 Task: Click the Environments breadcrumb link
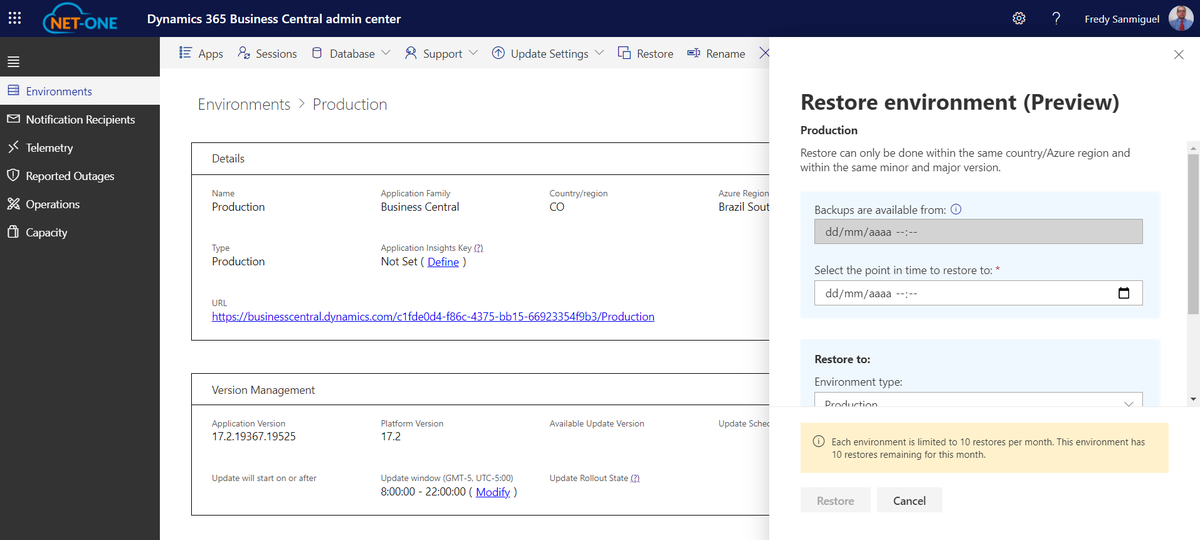point(244,104)
